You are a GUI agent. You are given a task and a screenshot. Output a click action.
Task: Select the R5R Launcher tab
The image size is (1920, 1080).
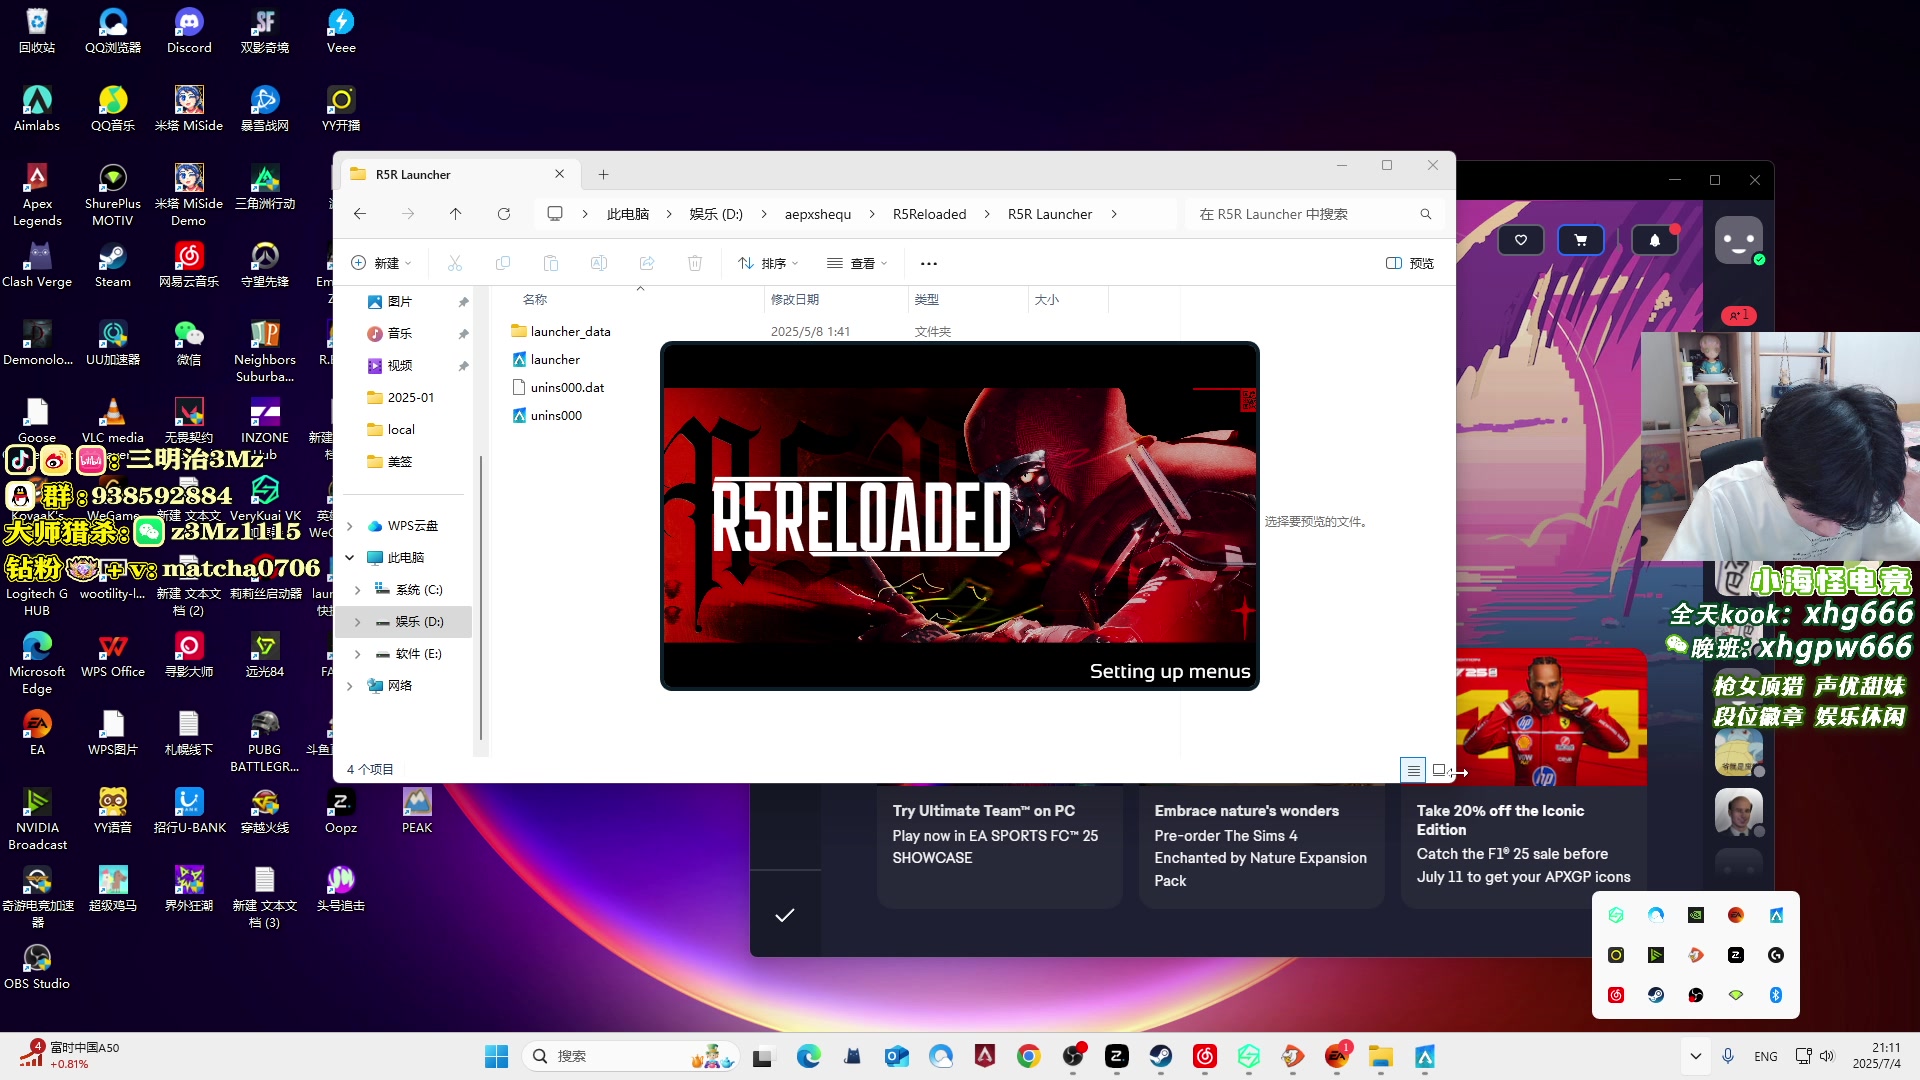tap(458, 174)
